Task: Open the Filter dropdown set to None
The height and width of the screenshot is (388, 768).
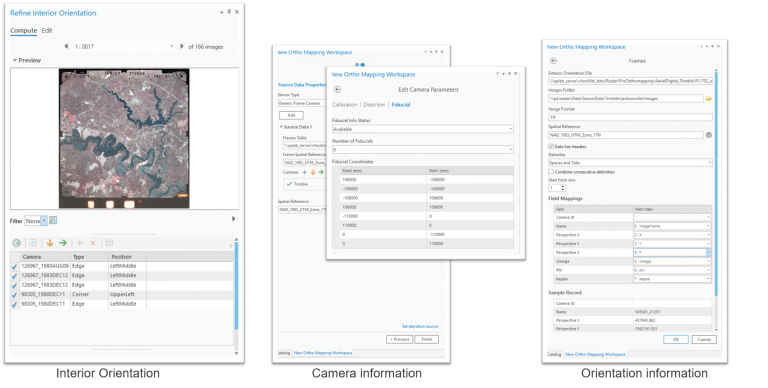Action: point(36,221)
